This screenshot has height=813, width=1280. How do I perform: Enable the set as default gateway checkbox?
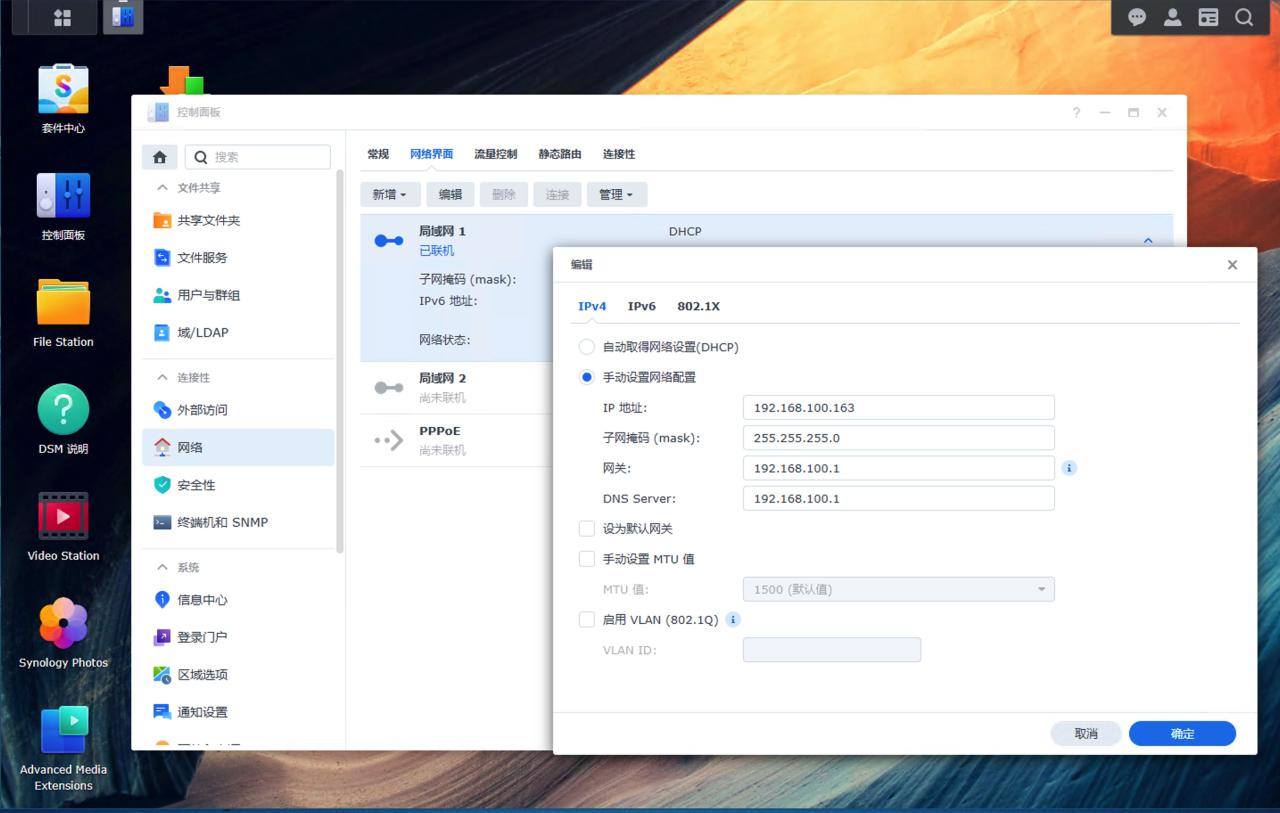587,529
